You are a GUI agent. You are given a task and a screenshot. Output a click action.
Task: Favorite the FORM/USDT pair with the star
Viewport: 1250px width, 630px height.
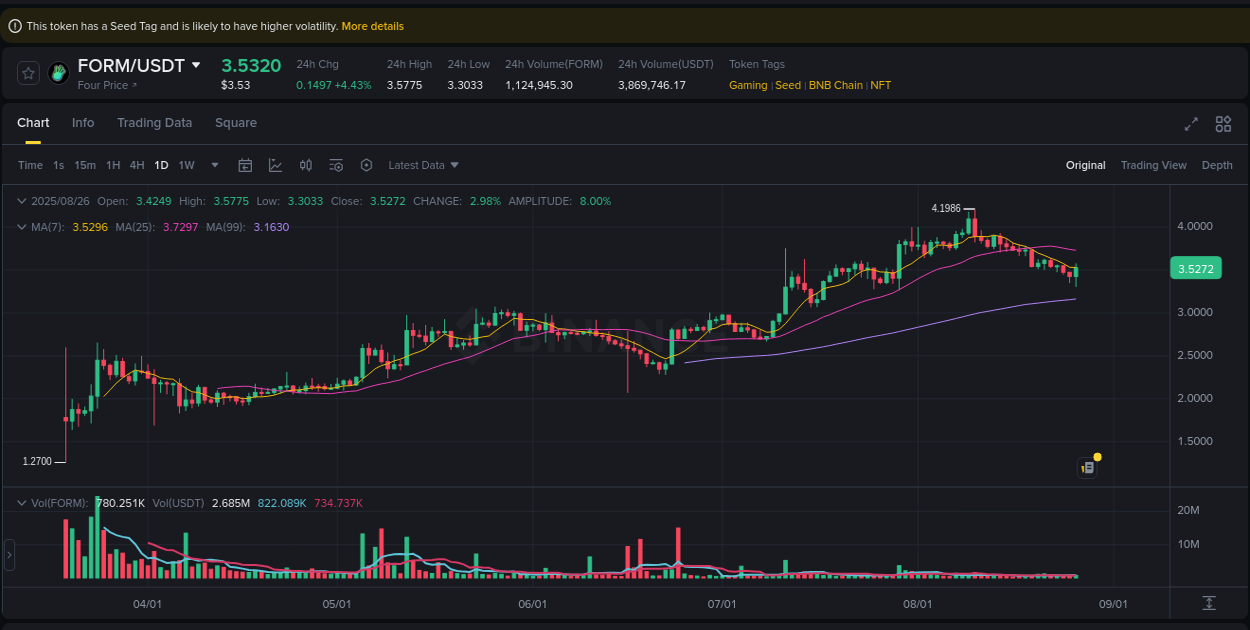click(28, 73)
